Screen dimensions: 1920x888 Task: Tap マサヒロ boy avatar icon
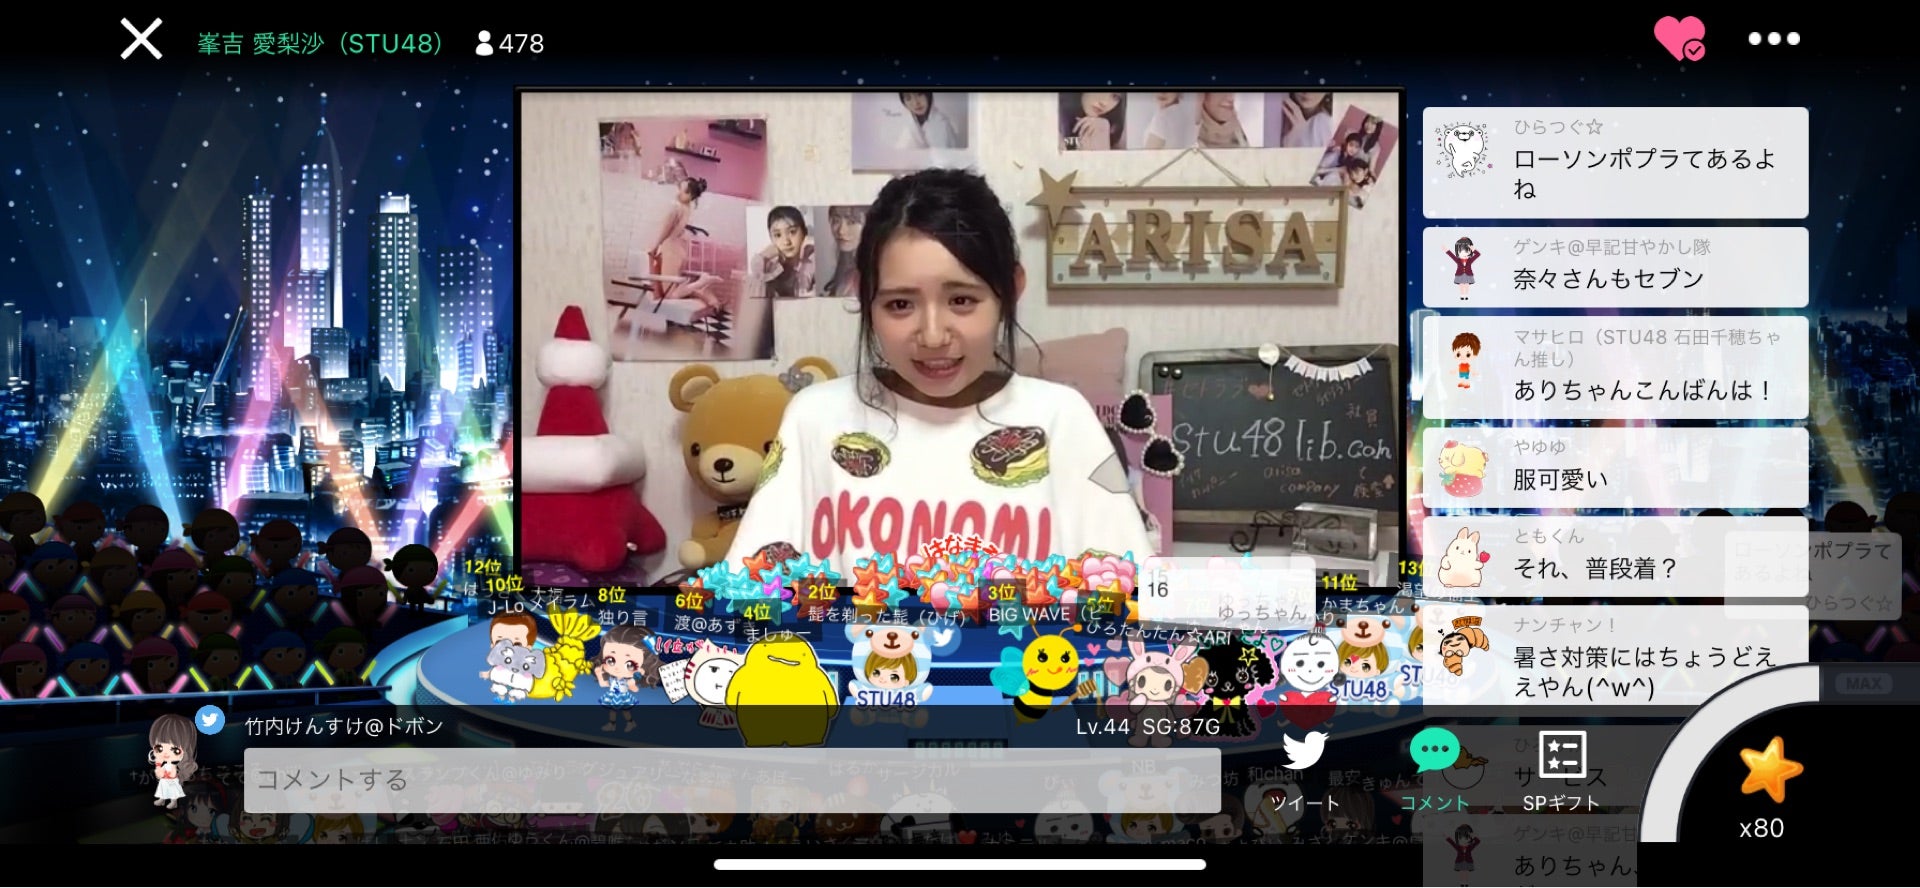(x=1465, y=361)
